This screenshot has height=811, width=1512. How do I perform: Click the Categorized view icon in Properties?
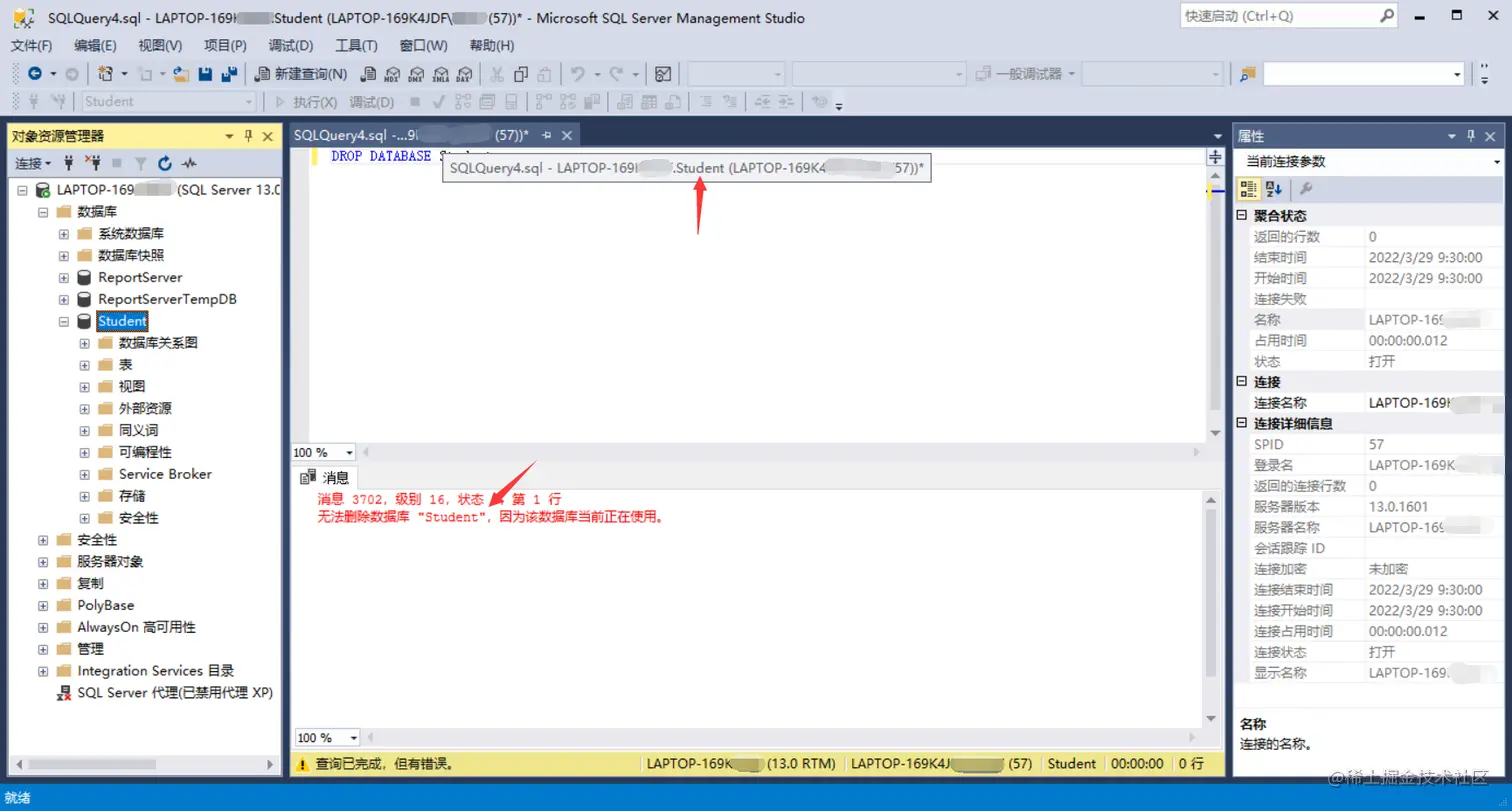pyautogui.click(x=1248, y=189)
